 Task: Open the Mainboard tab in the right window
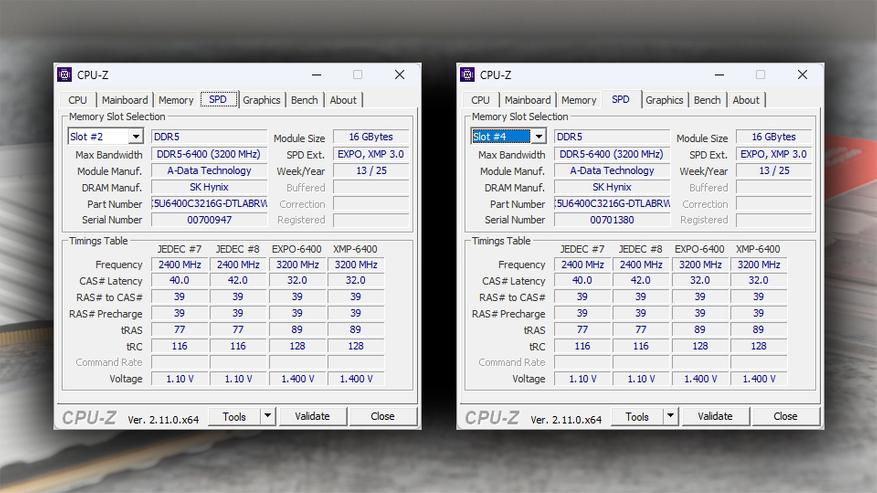point(527,100)
